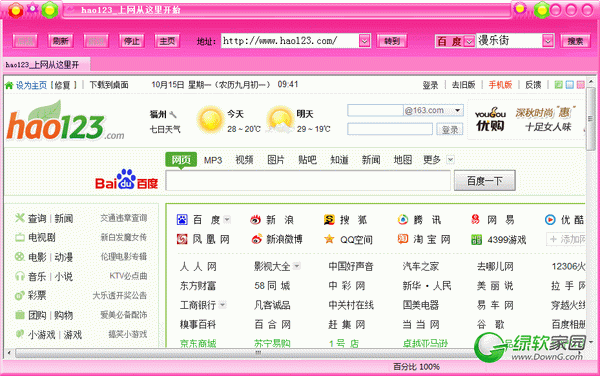Expand the arrow next to 影视大全
600x376 pixels.
coord(297,266)
